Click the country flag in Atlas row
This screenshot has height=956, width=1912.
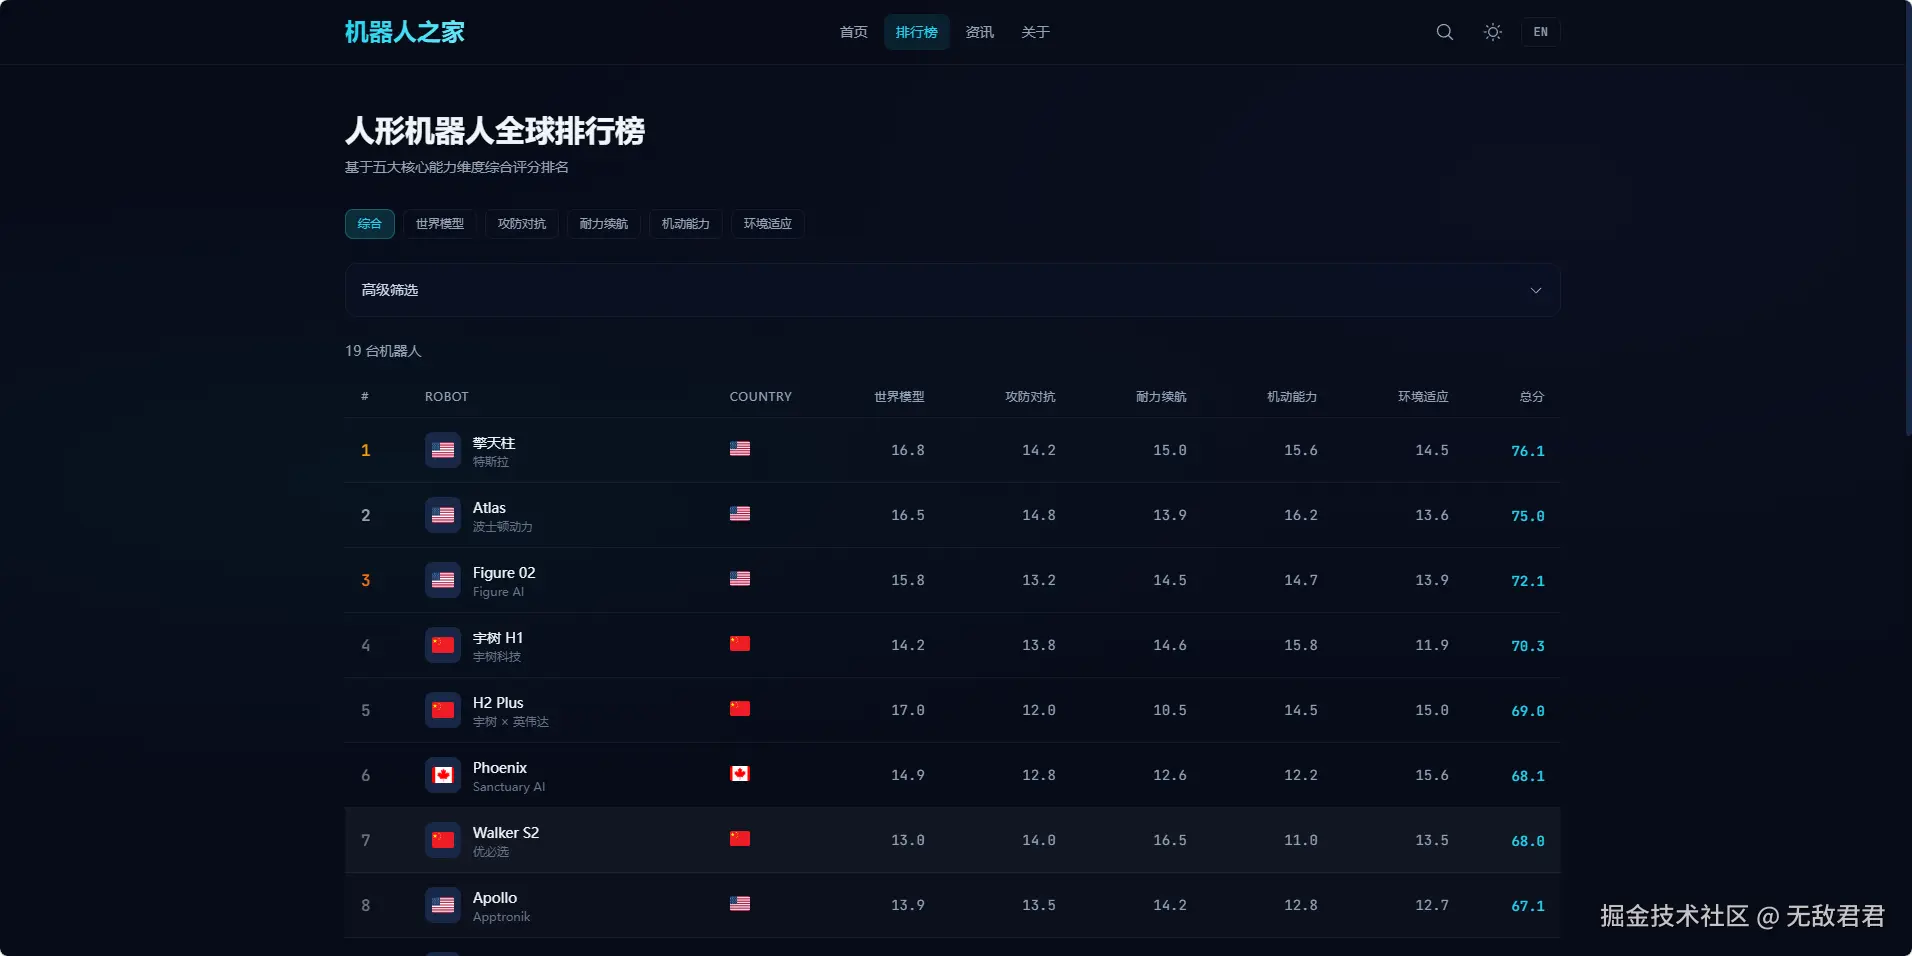pyautogui.click(x=740, y=514)
